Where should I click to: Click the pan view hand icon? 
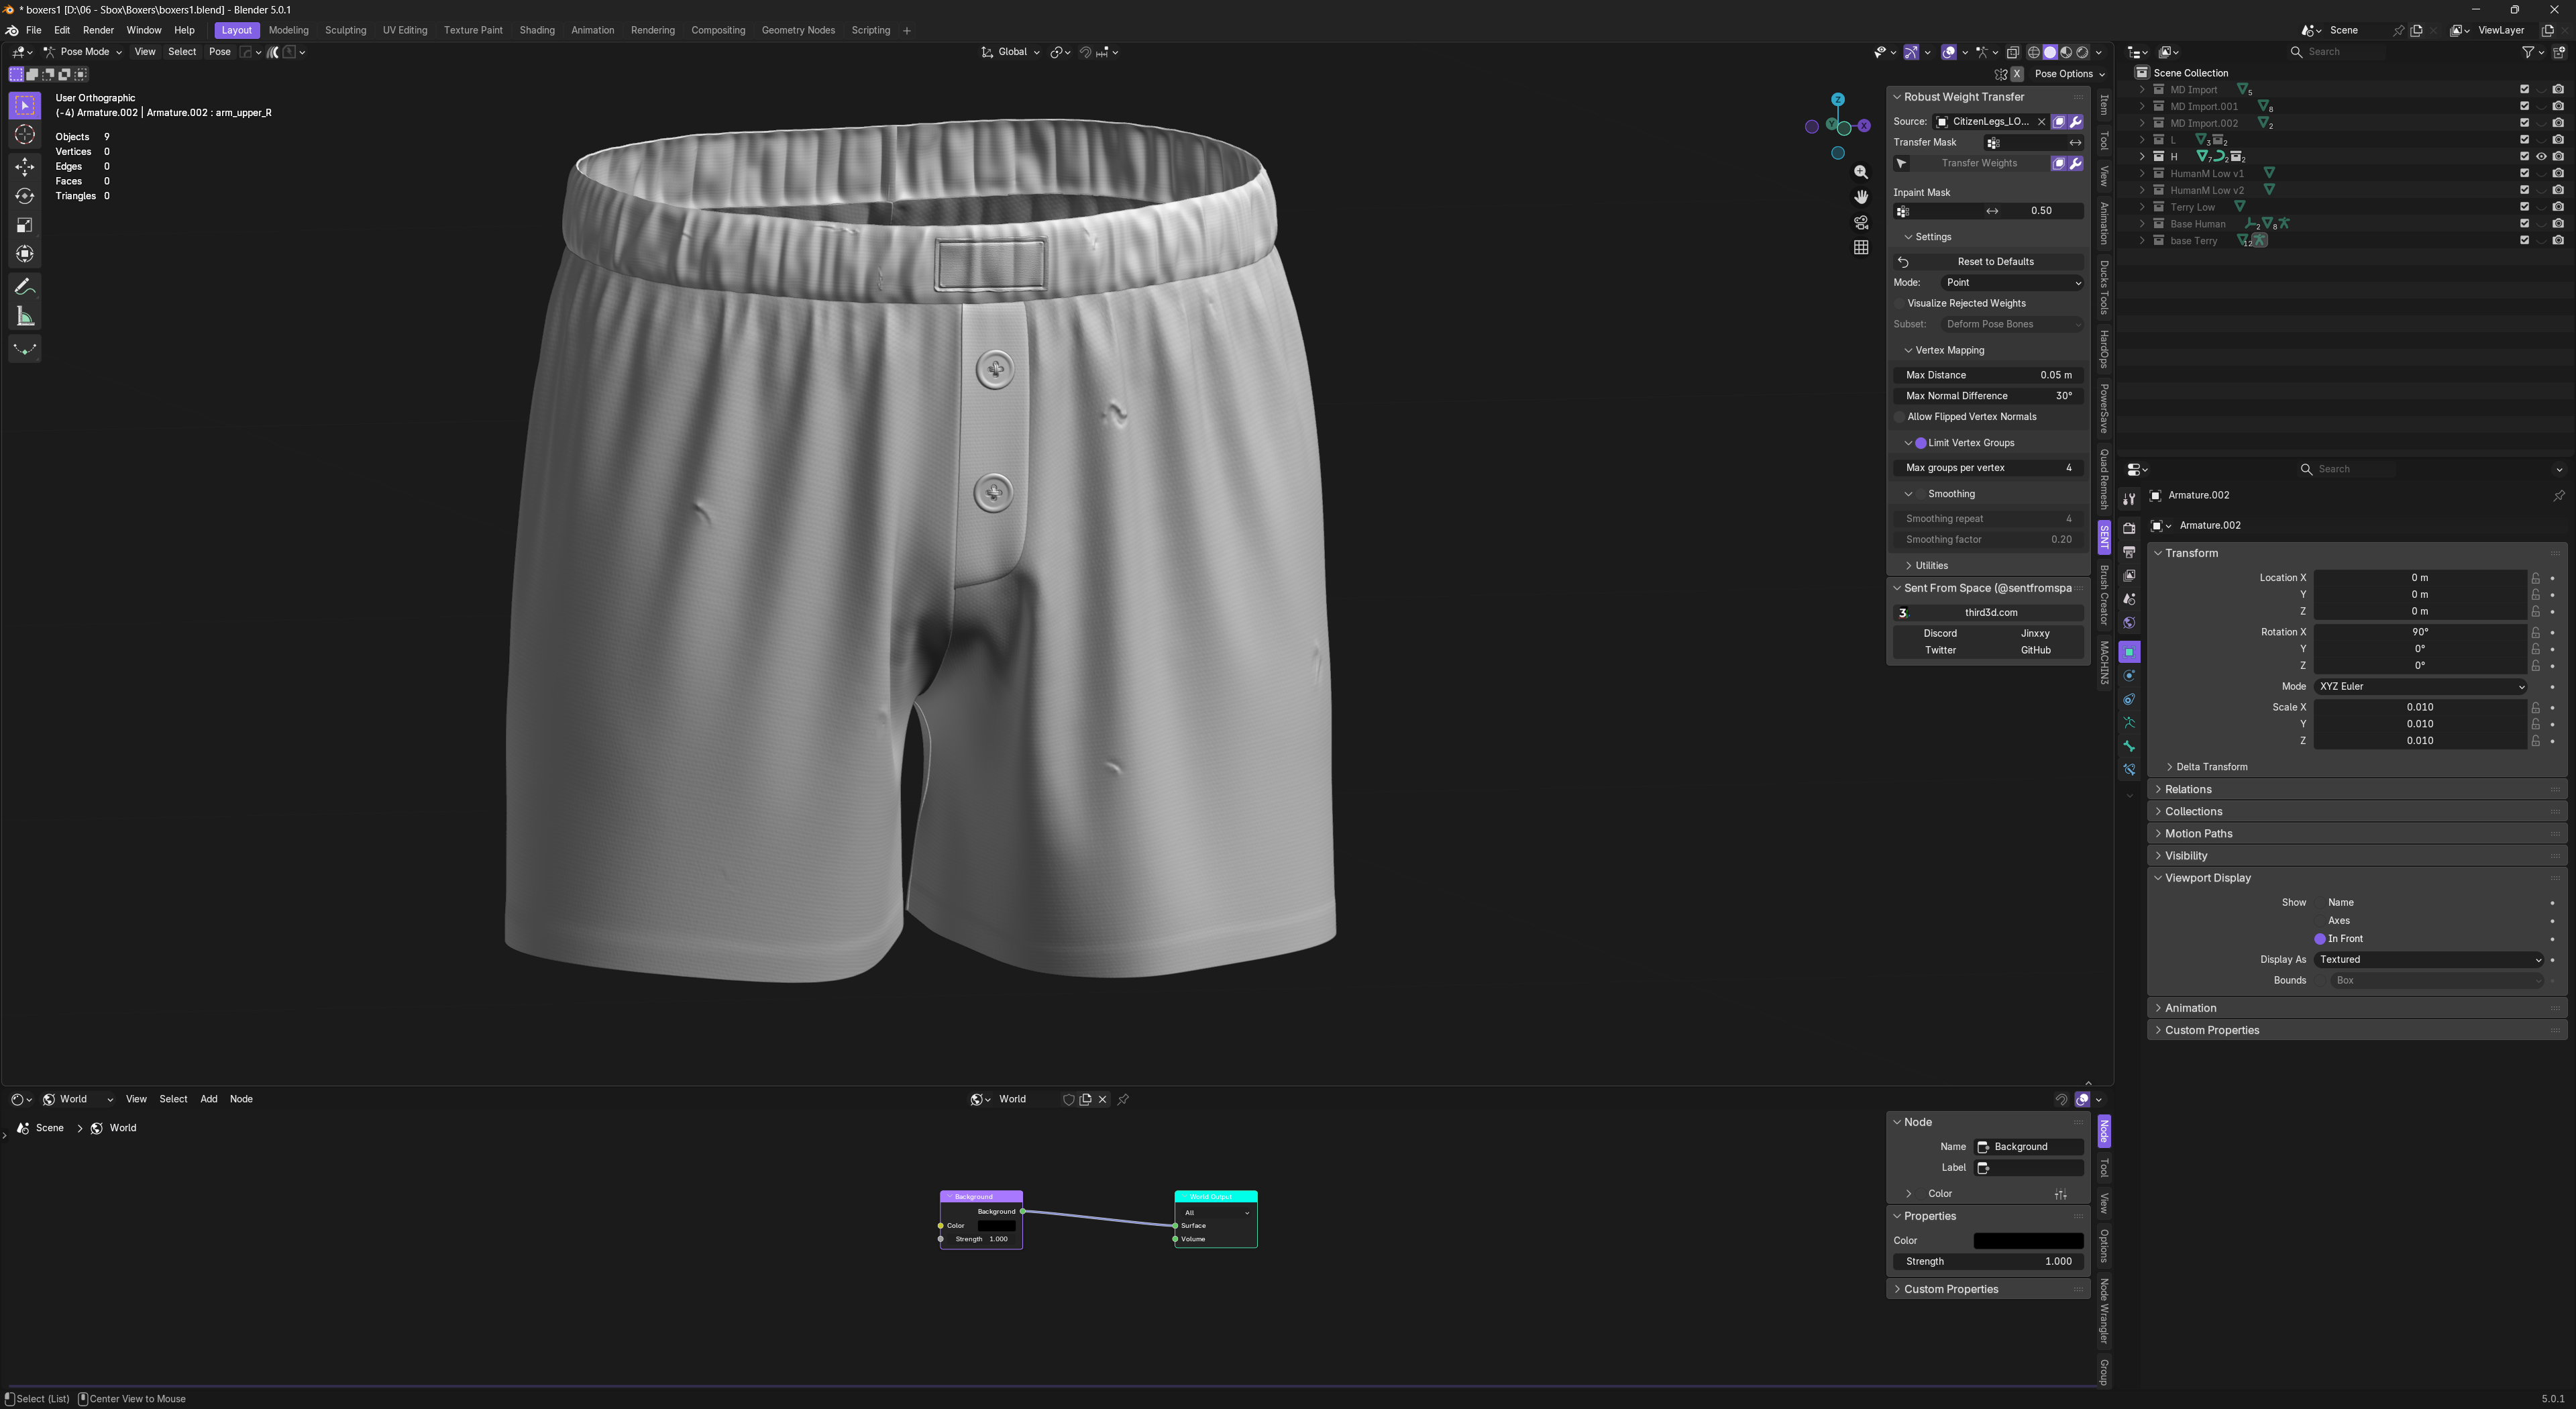1860,197
